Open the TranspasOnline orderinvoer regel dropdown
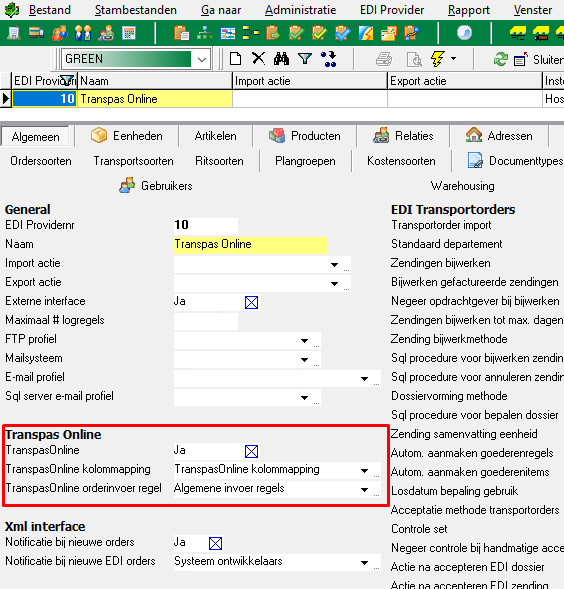 [364, 489]
